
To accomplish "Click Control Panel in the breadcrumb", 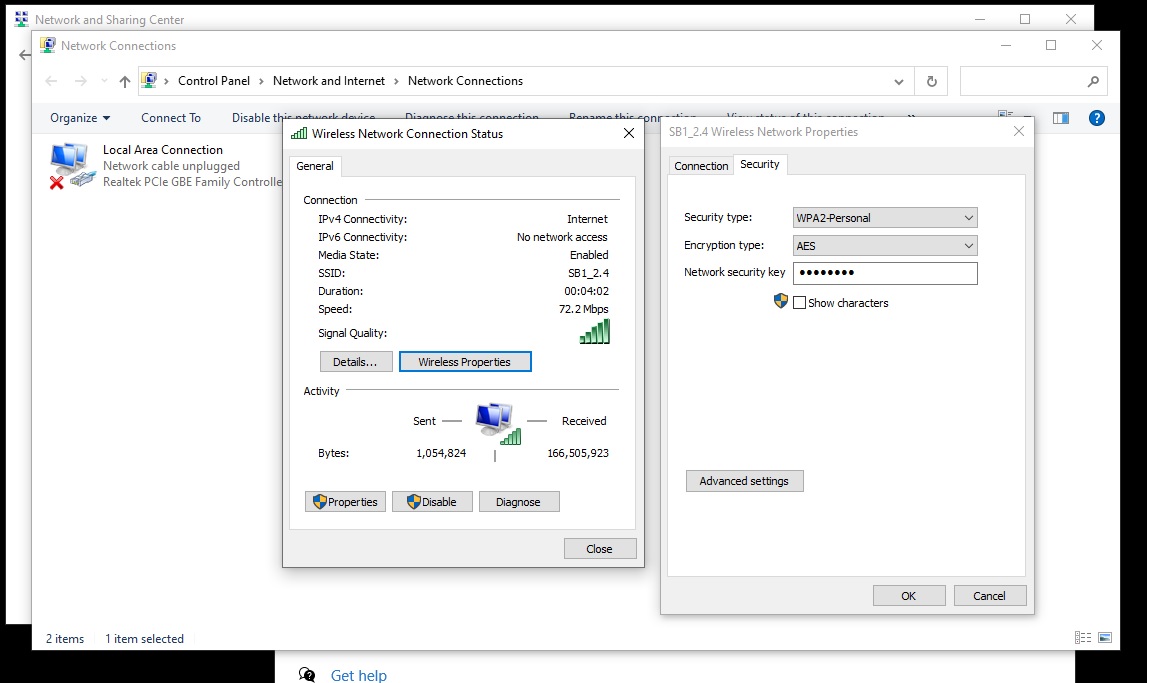I will pos(214,81).
